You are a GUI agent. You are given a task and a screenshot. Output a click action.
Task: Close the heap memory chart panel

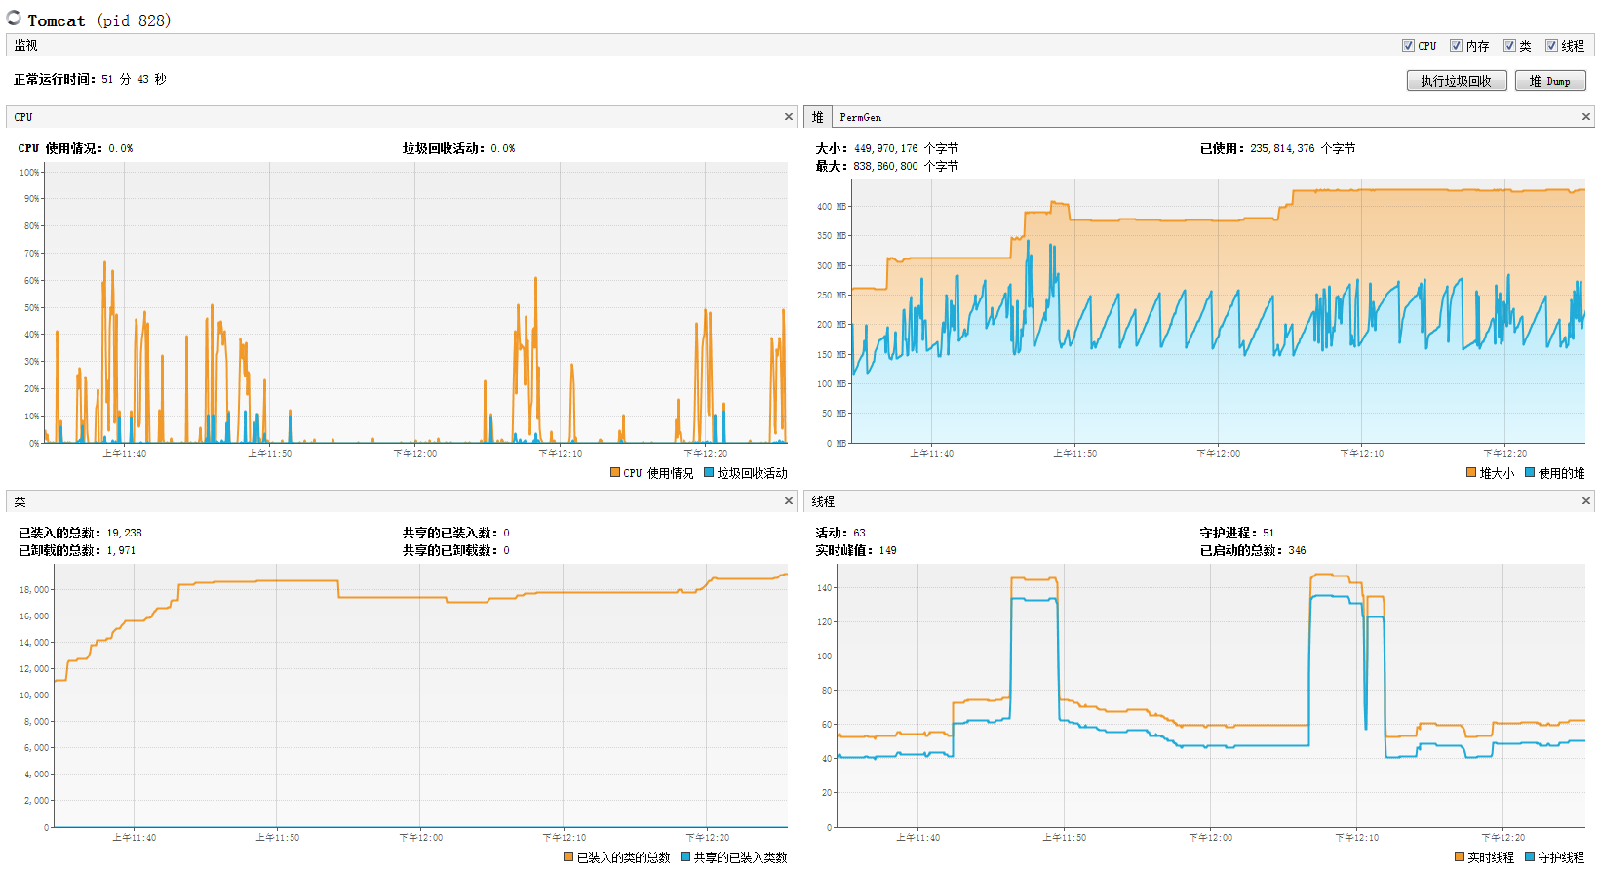pyautogui.click(x=1585, y=117)
